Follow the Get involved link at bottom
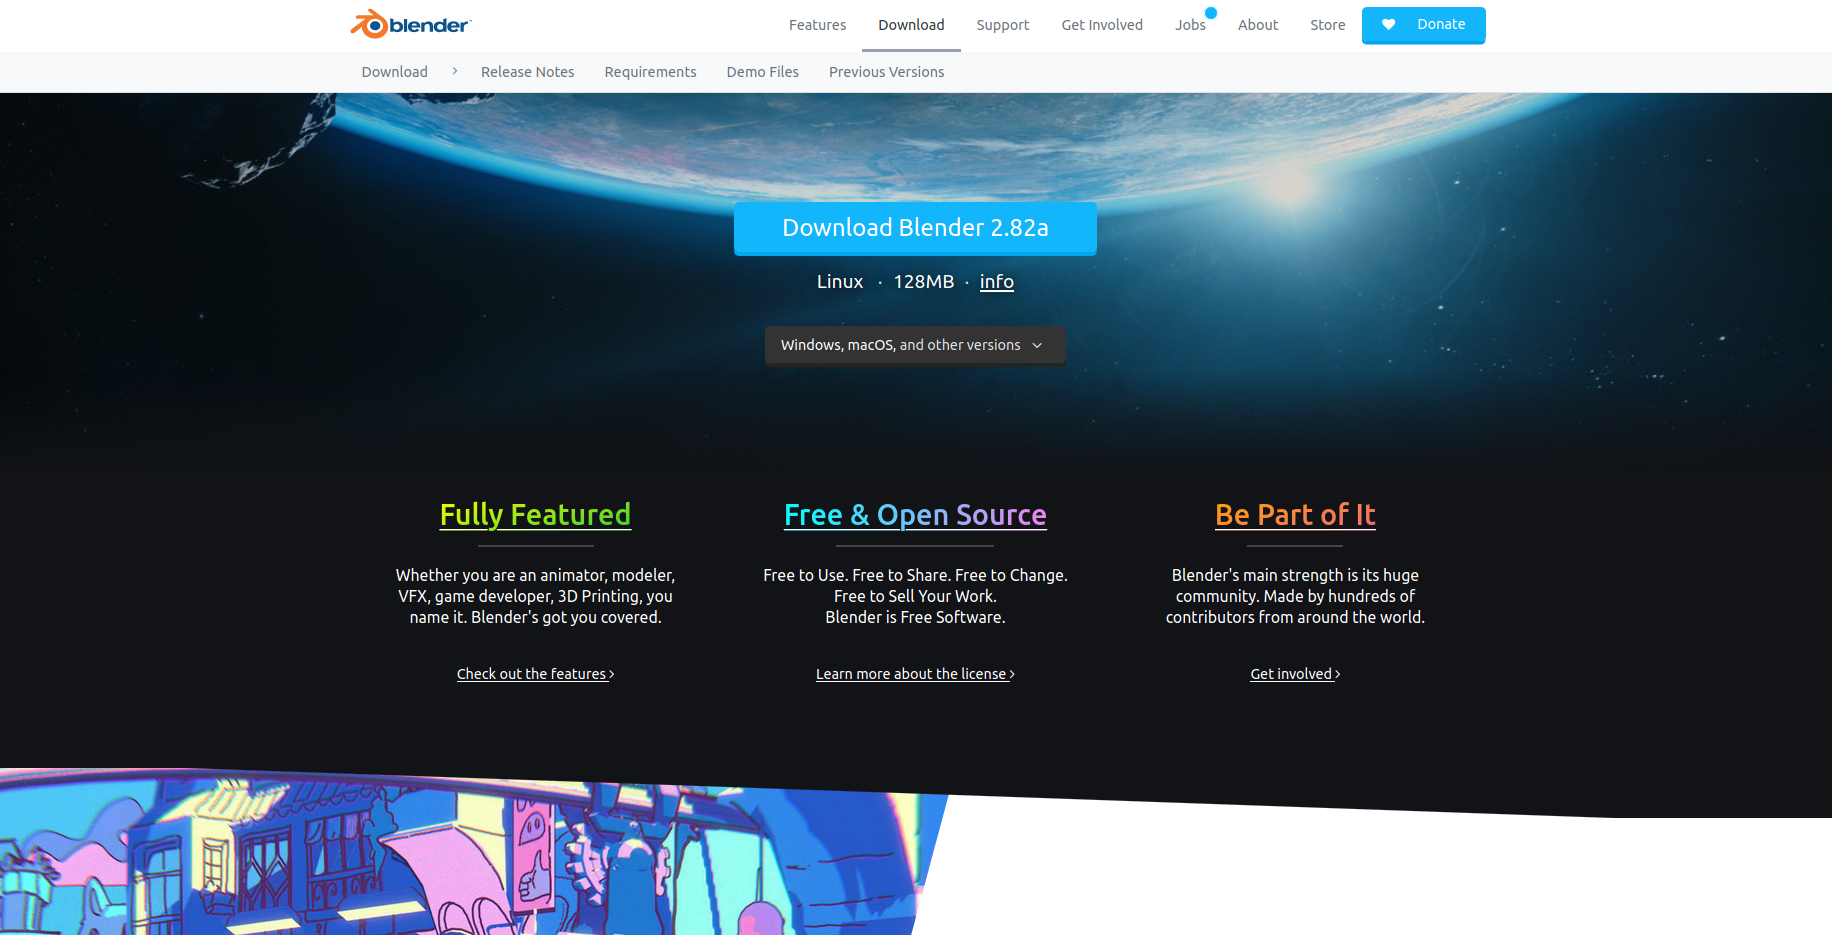The image size is (1832, 935). (x=1295, y=674)
